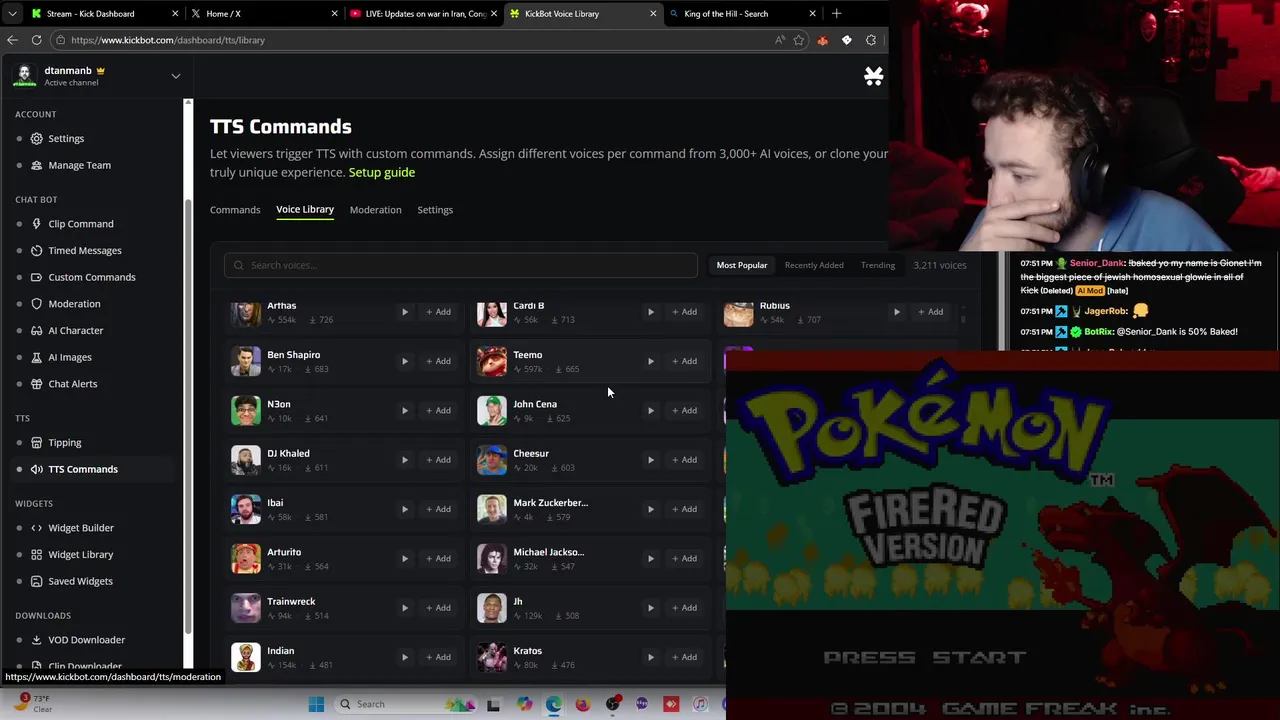This screenshot has width=1280, height=720.
Task: Open account Settings in sidebar
Action: coord(66,139)
